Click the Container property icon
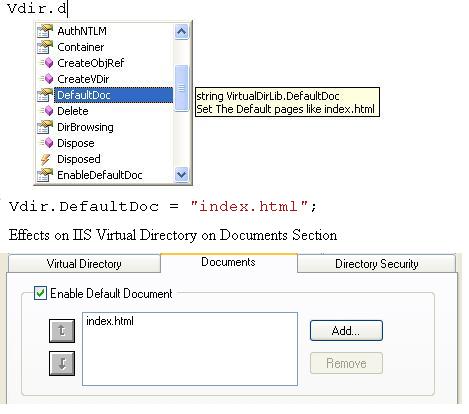 [x=45, y=47]
